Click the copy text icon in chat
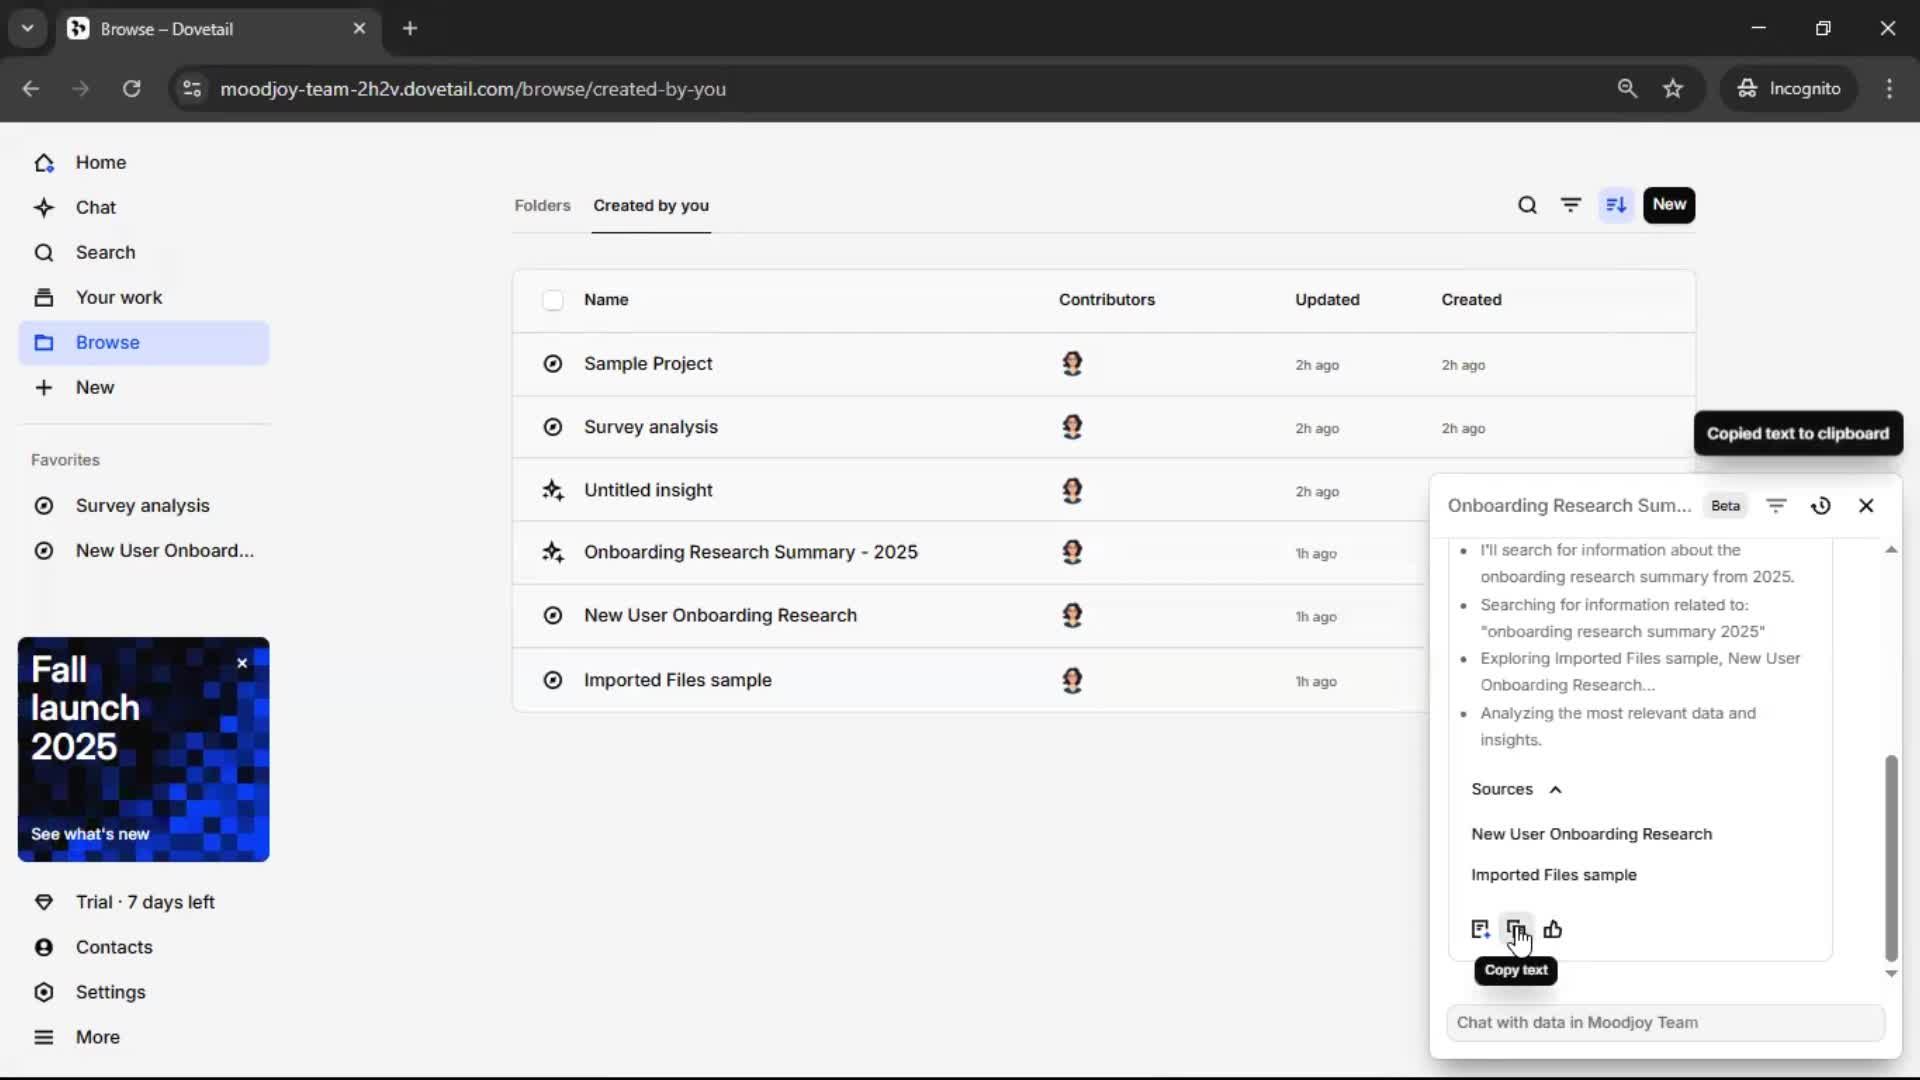This screenshot has height=1080, width=1920. 1515,930
